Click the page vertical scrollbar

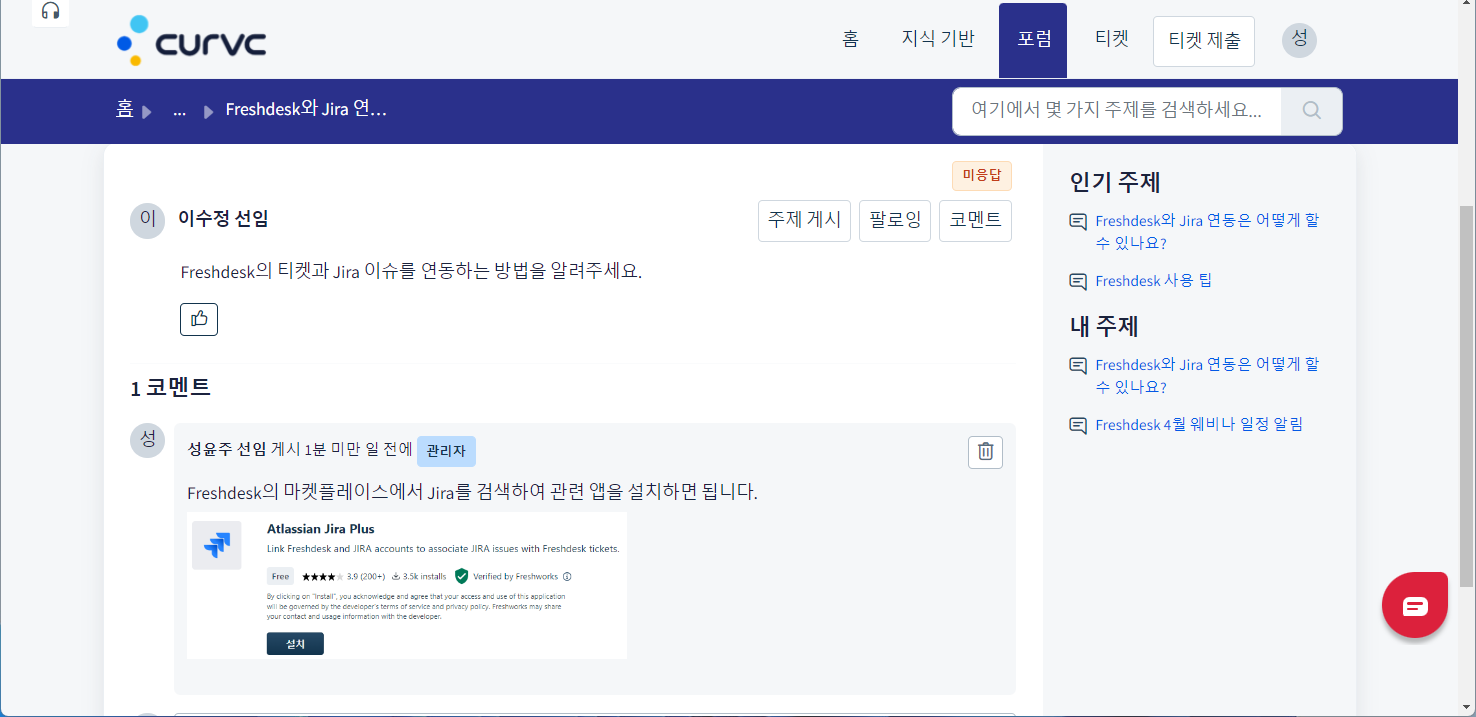(1467, 395)
